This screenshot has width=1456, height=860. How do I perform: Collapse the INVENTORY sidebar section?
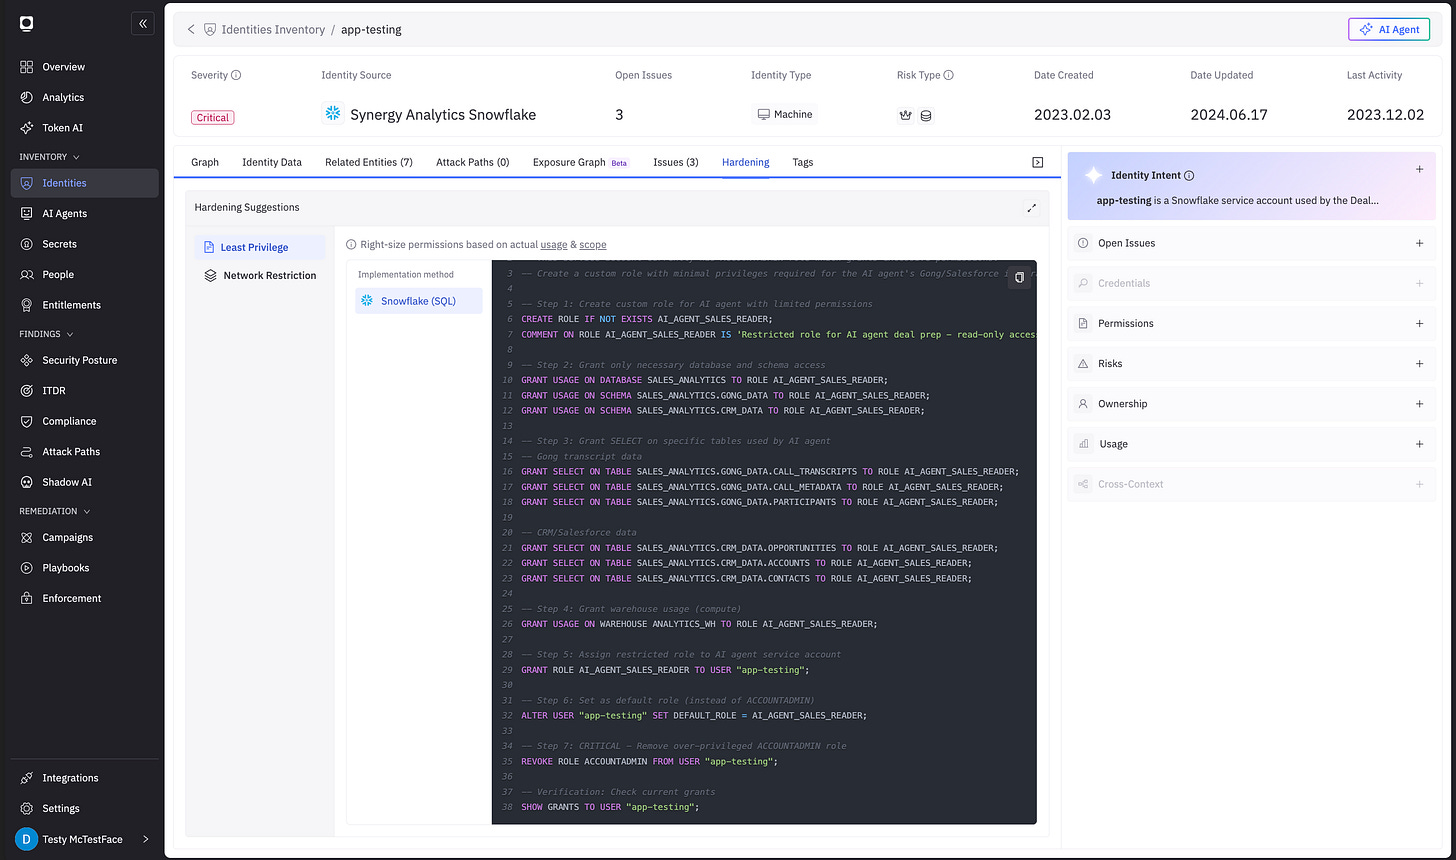pos(50,157)
